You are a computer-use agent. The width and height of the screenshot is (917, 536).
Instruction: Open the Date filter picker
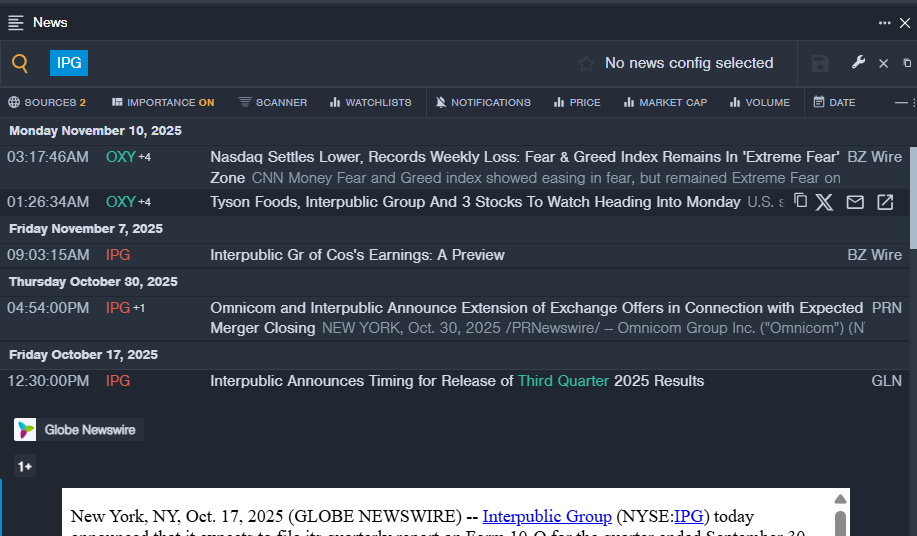834,102
